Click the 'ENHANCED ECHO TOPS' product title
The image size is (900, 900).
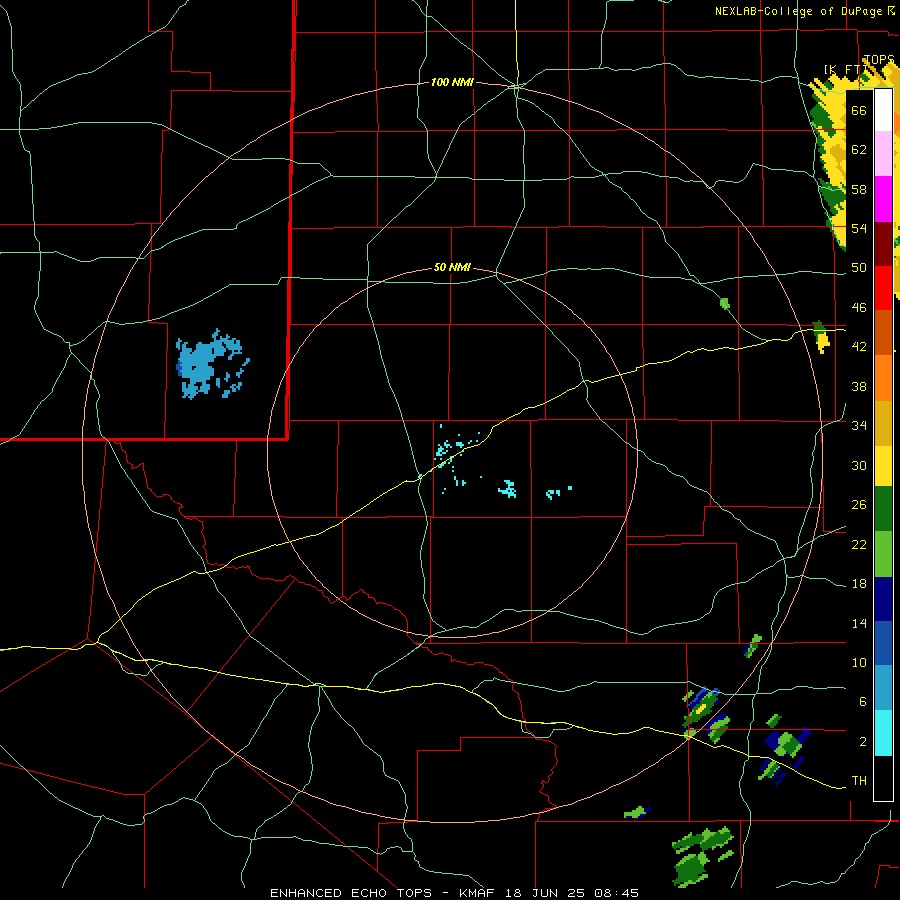(351, 893)
